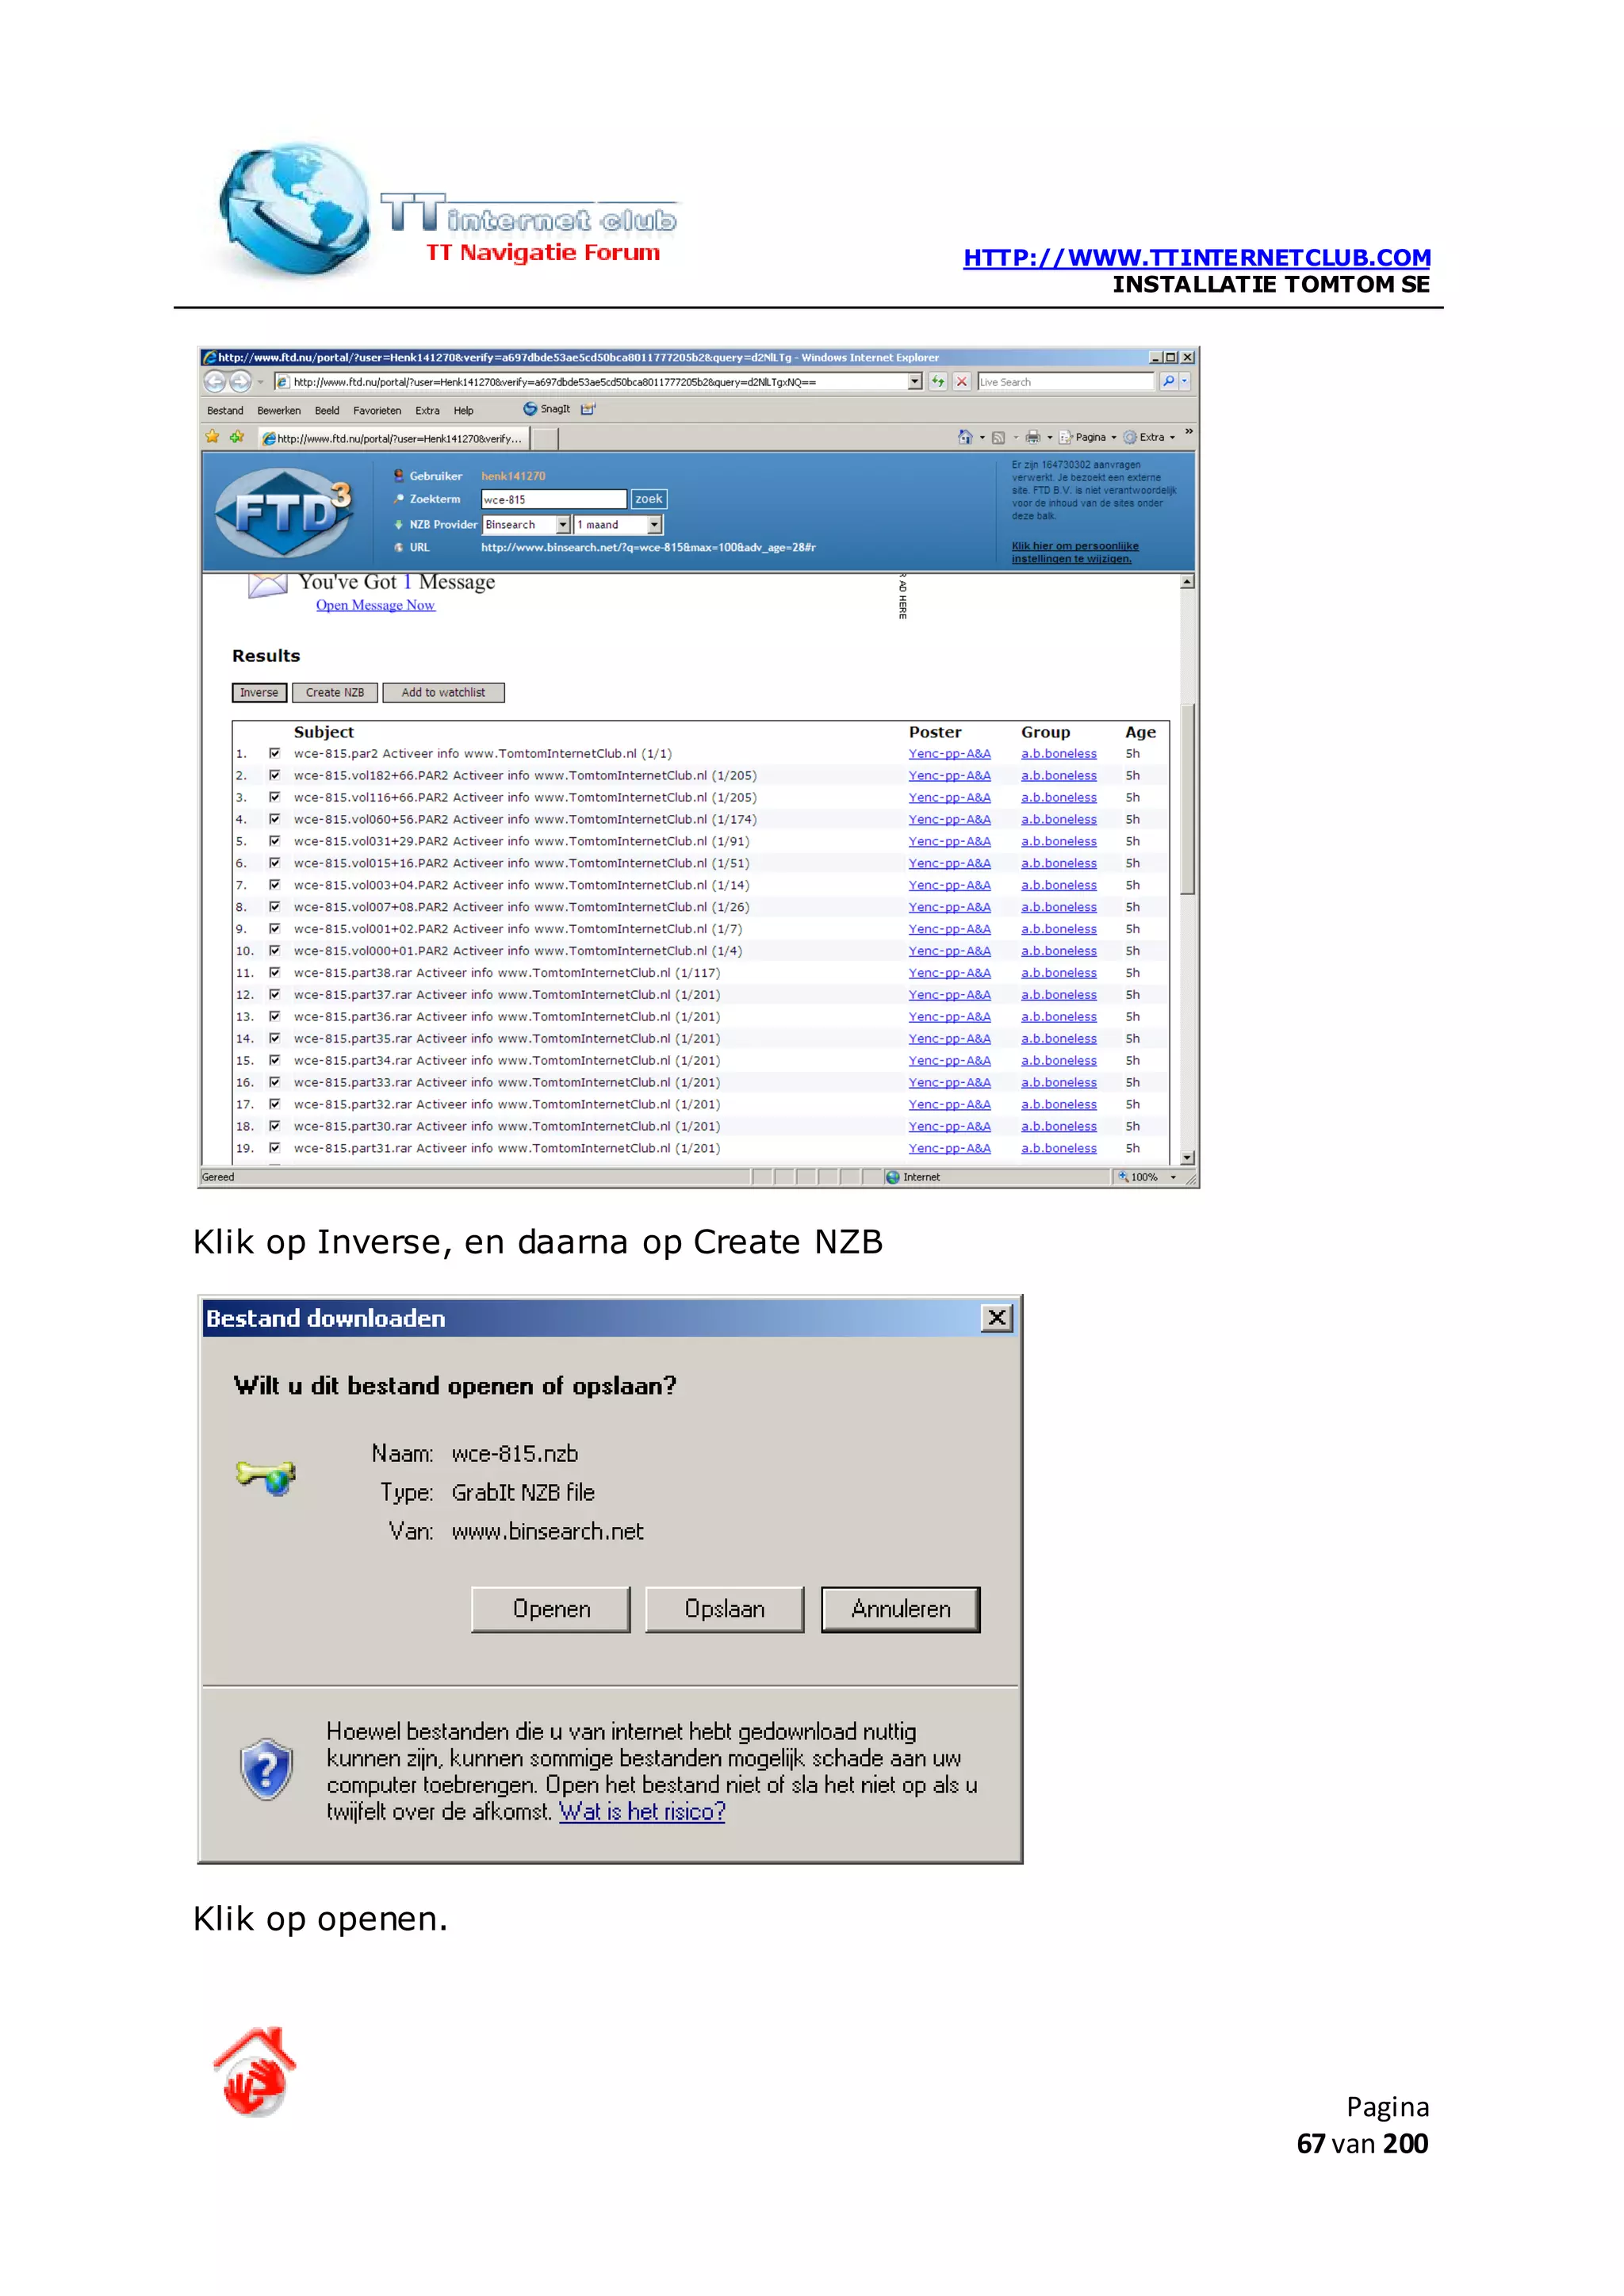Toggle checkbox for row 19 part31.rar
Image resolution: width=1624 pixels, height=2296 pixels.
(x=275, y=1148)
